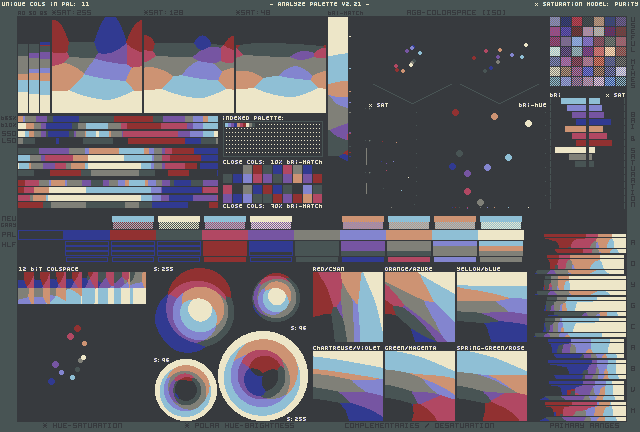Open the 12 bit colspace strip chart
Image resolution: width=640 pixels, height=432 pixels.
[82, 288]
